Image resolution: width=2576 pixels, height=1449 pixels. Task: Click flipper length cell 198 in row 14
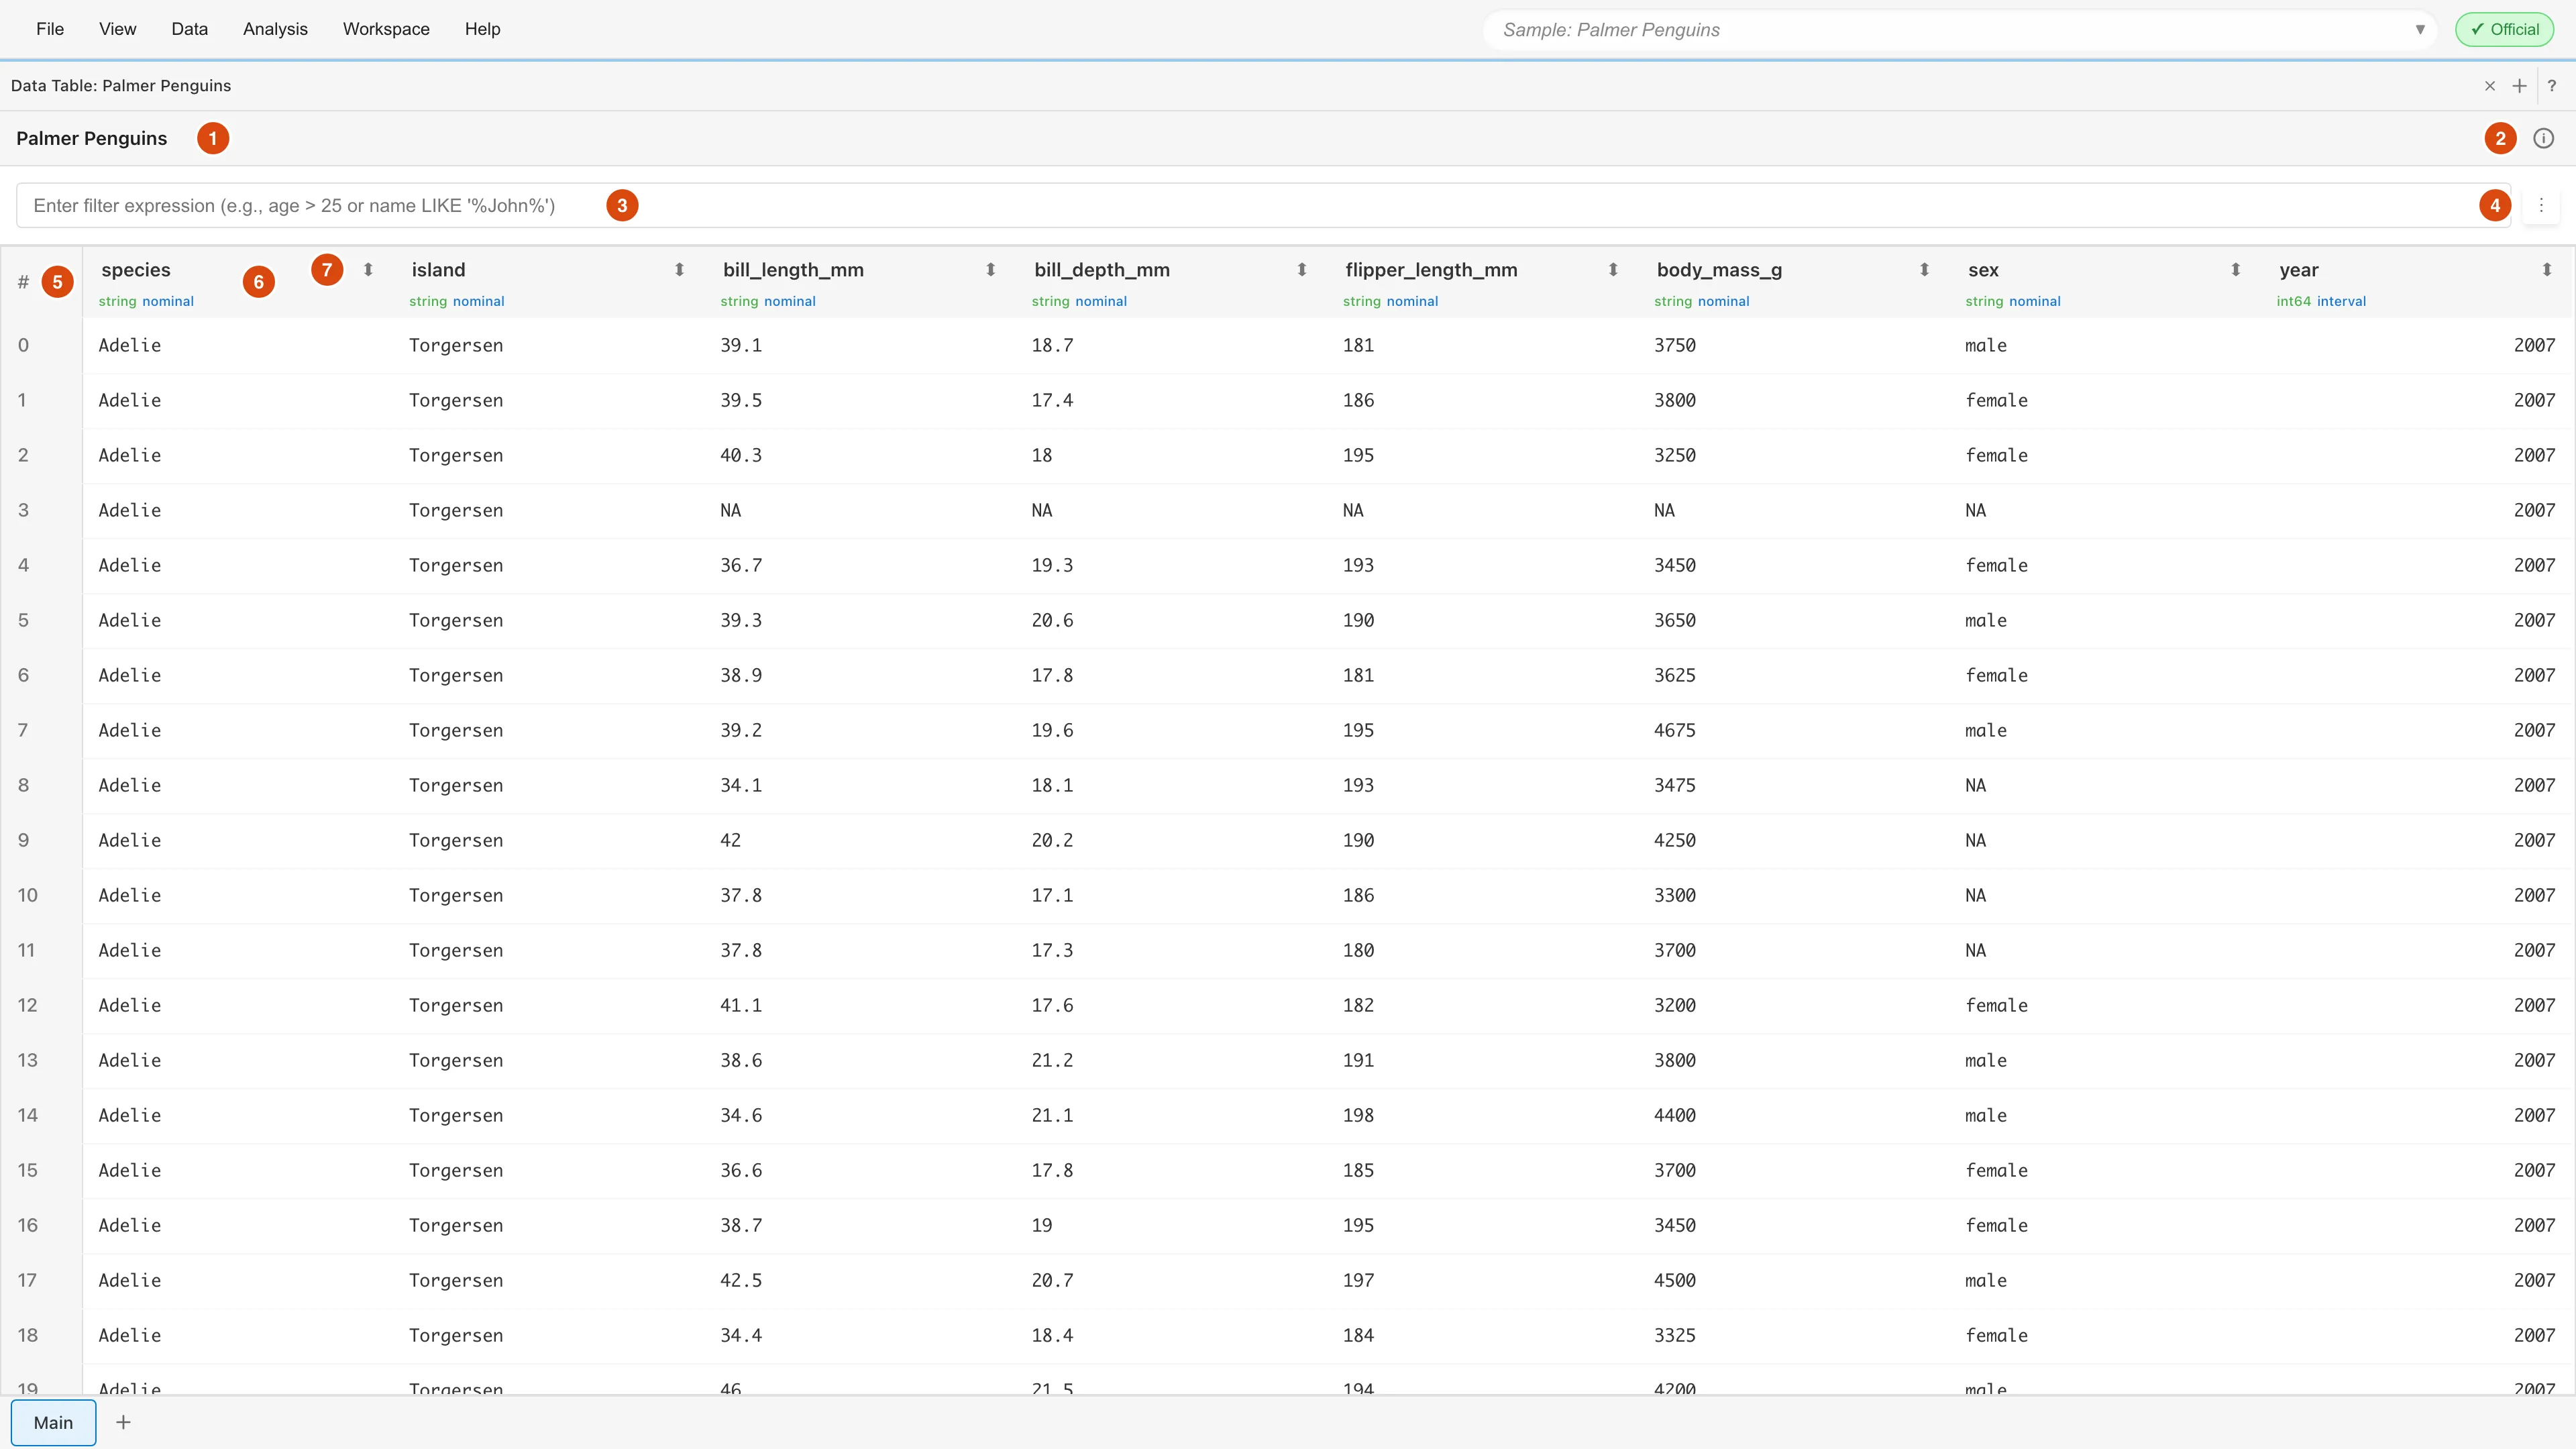[x=1358, y=1115]
